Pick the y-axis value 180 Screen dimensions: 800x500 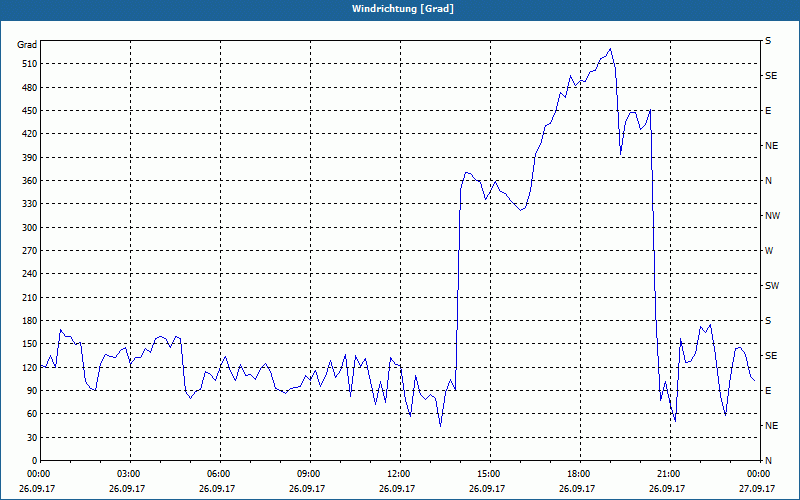coord(30,320)
